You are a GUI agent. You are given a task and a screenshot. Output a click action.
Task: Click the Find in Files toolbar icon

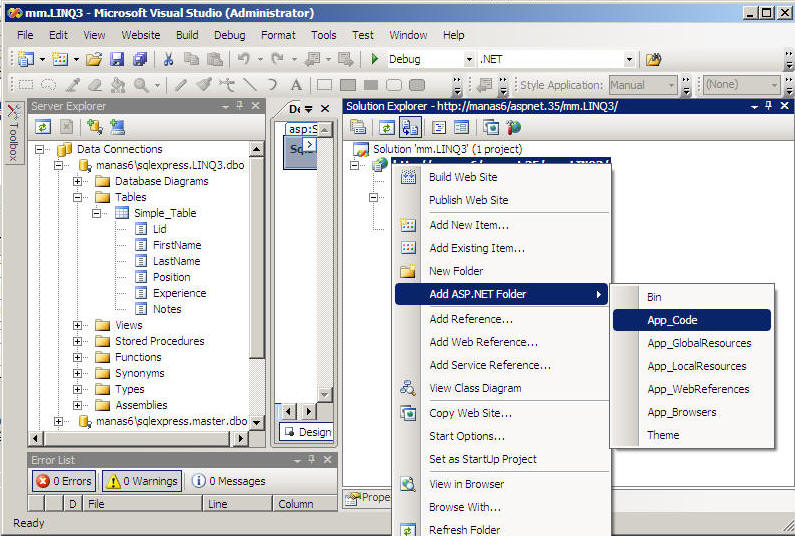point(653,59)
